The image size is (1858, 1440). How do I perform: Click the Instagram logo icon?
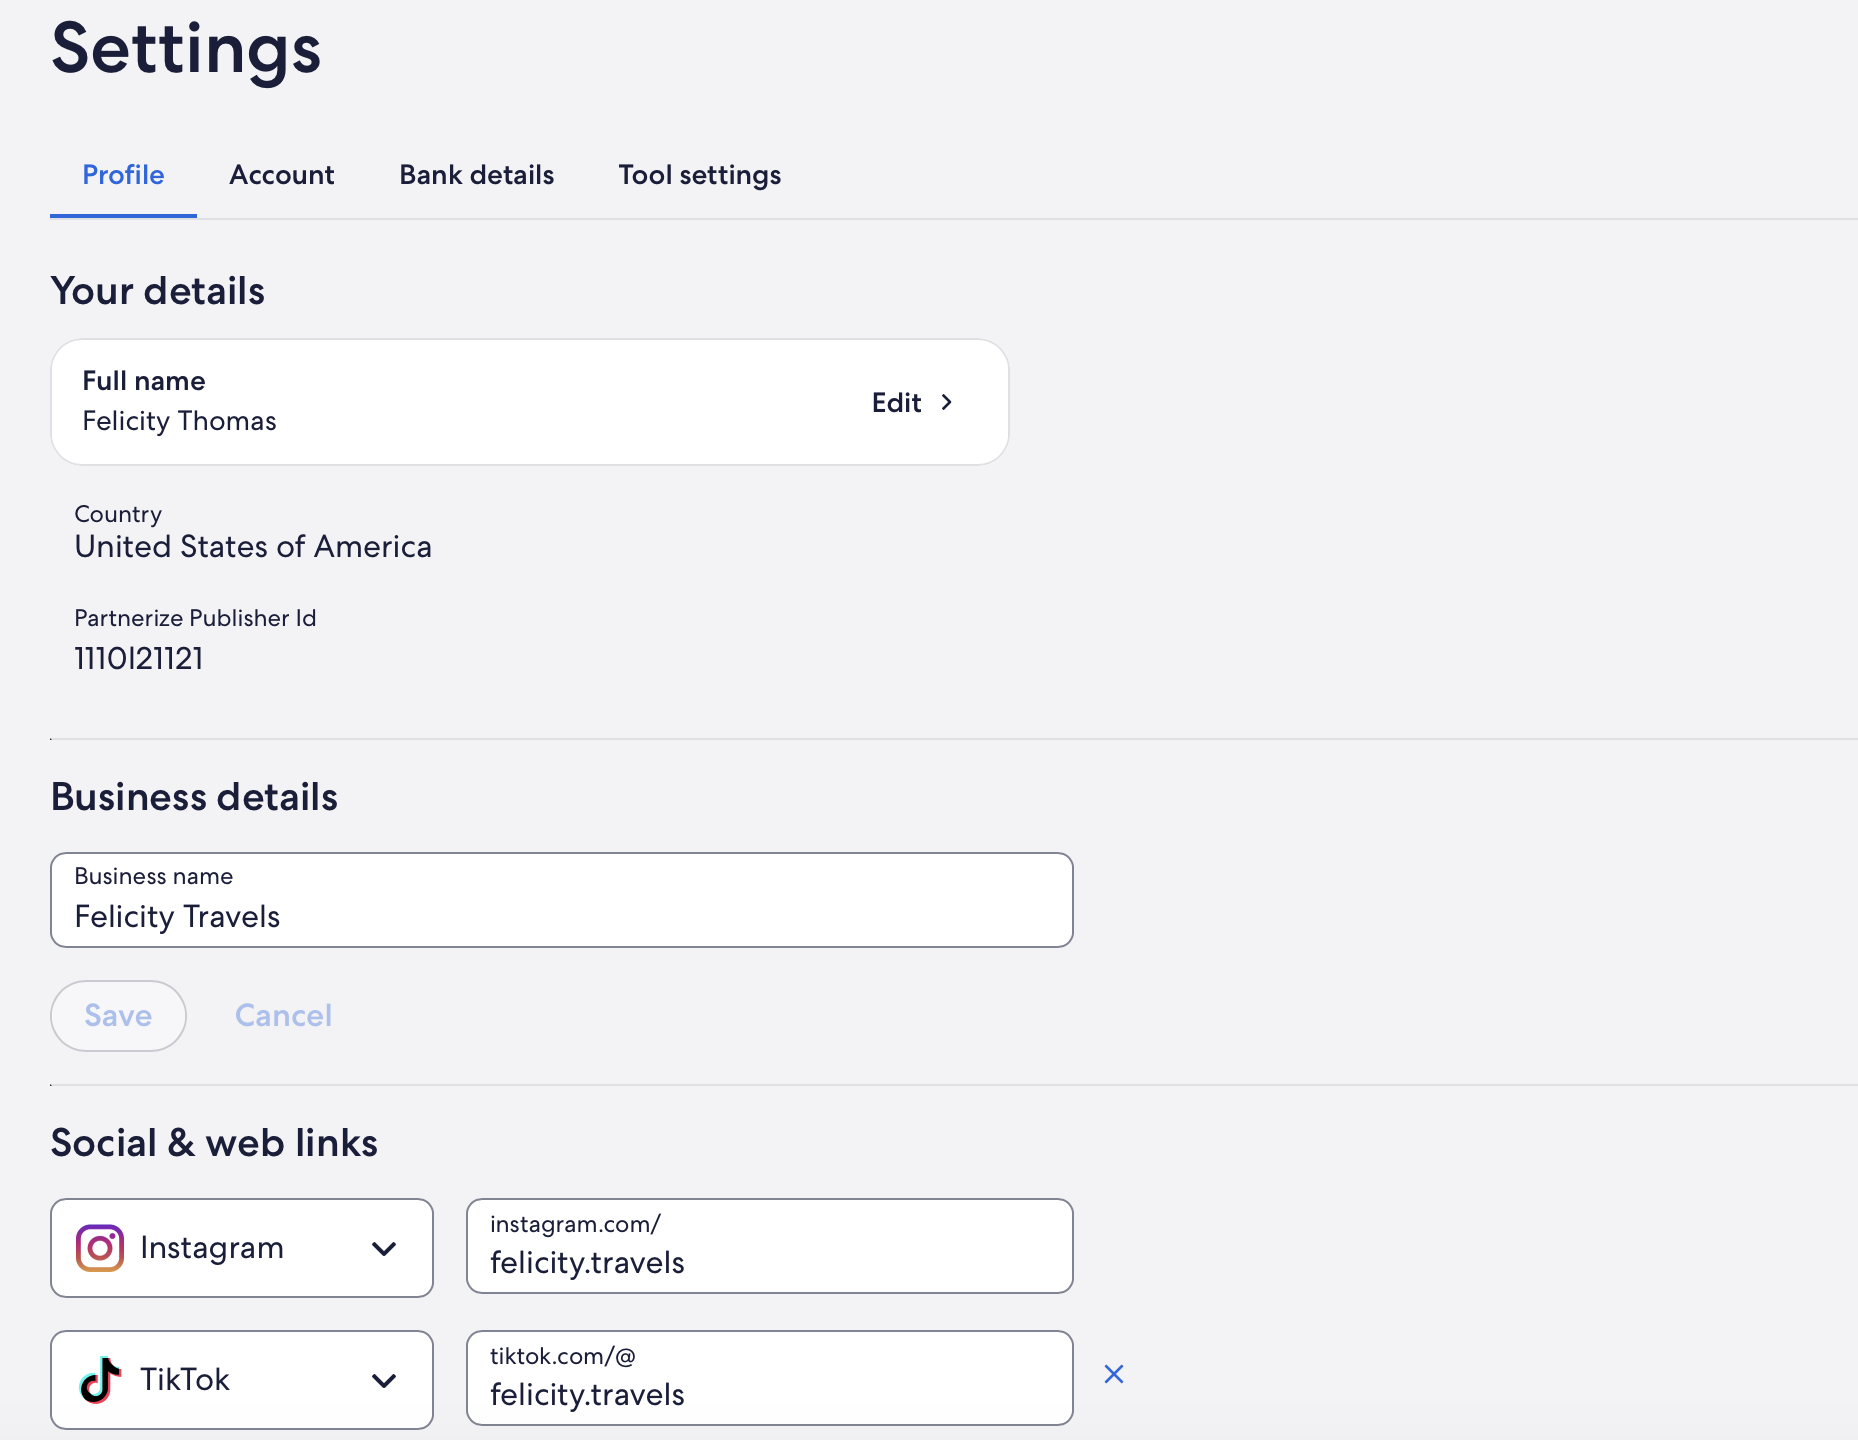tap(100, 1248)
